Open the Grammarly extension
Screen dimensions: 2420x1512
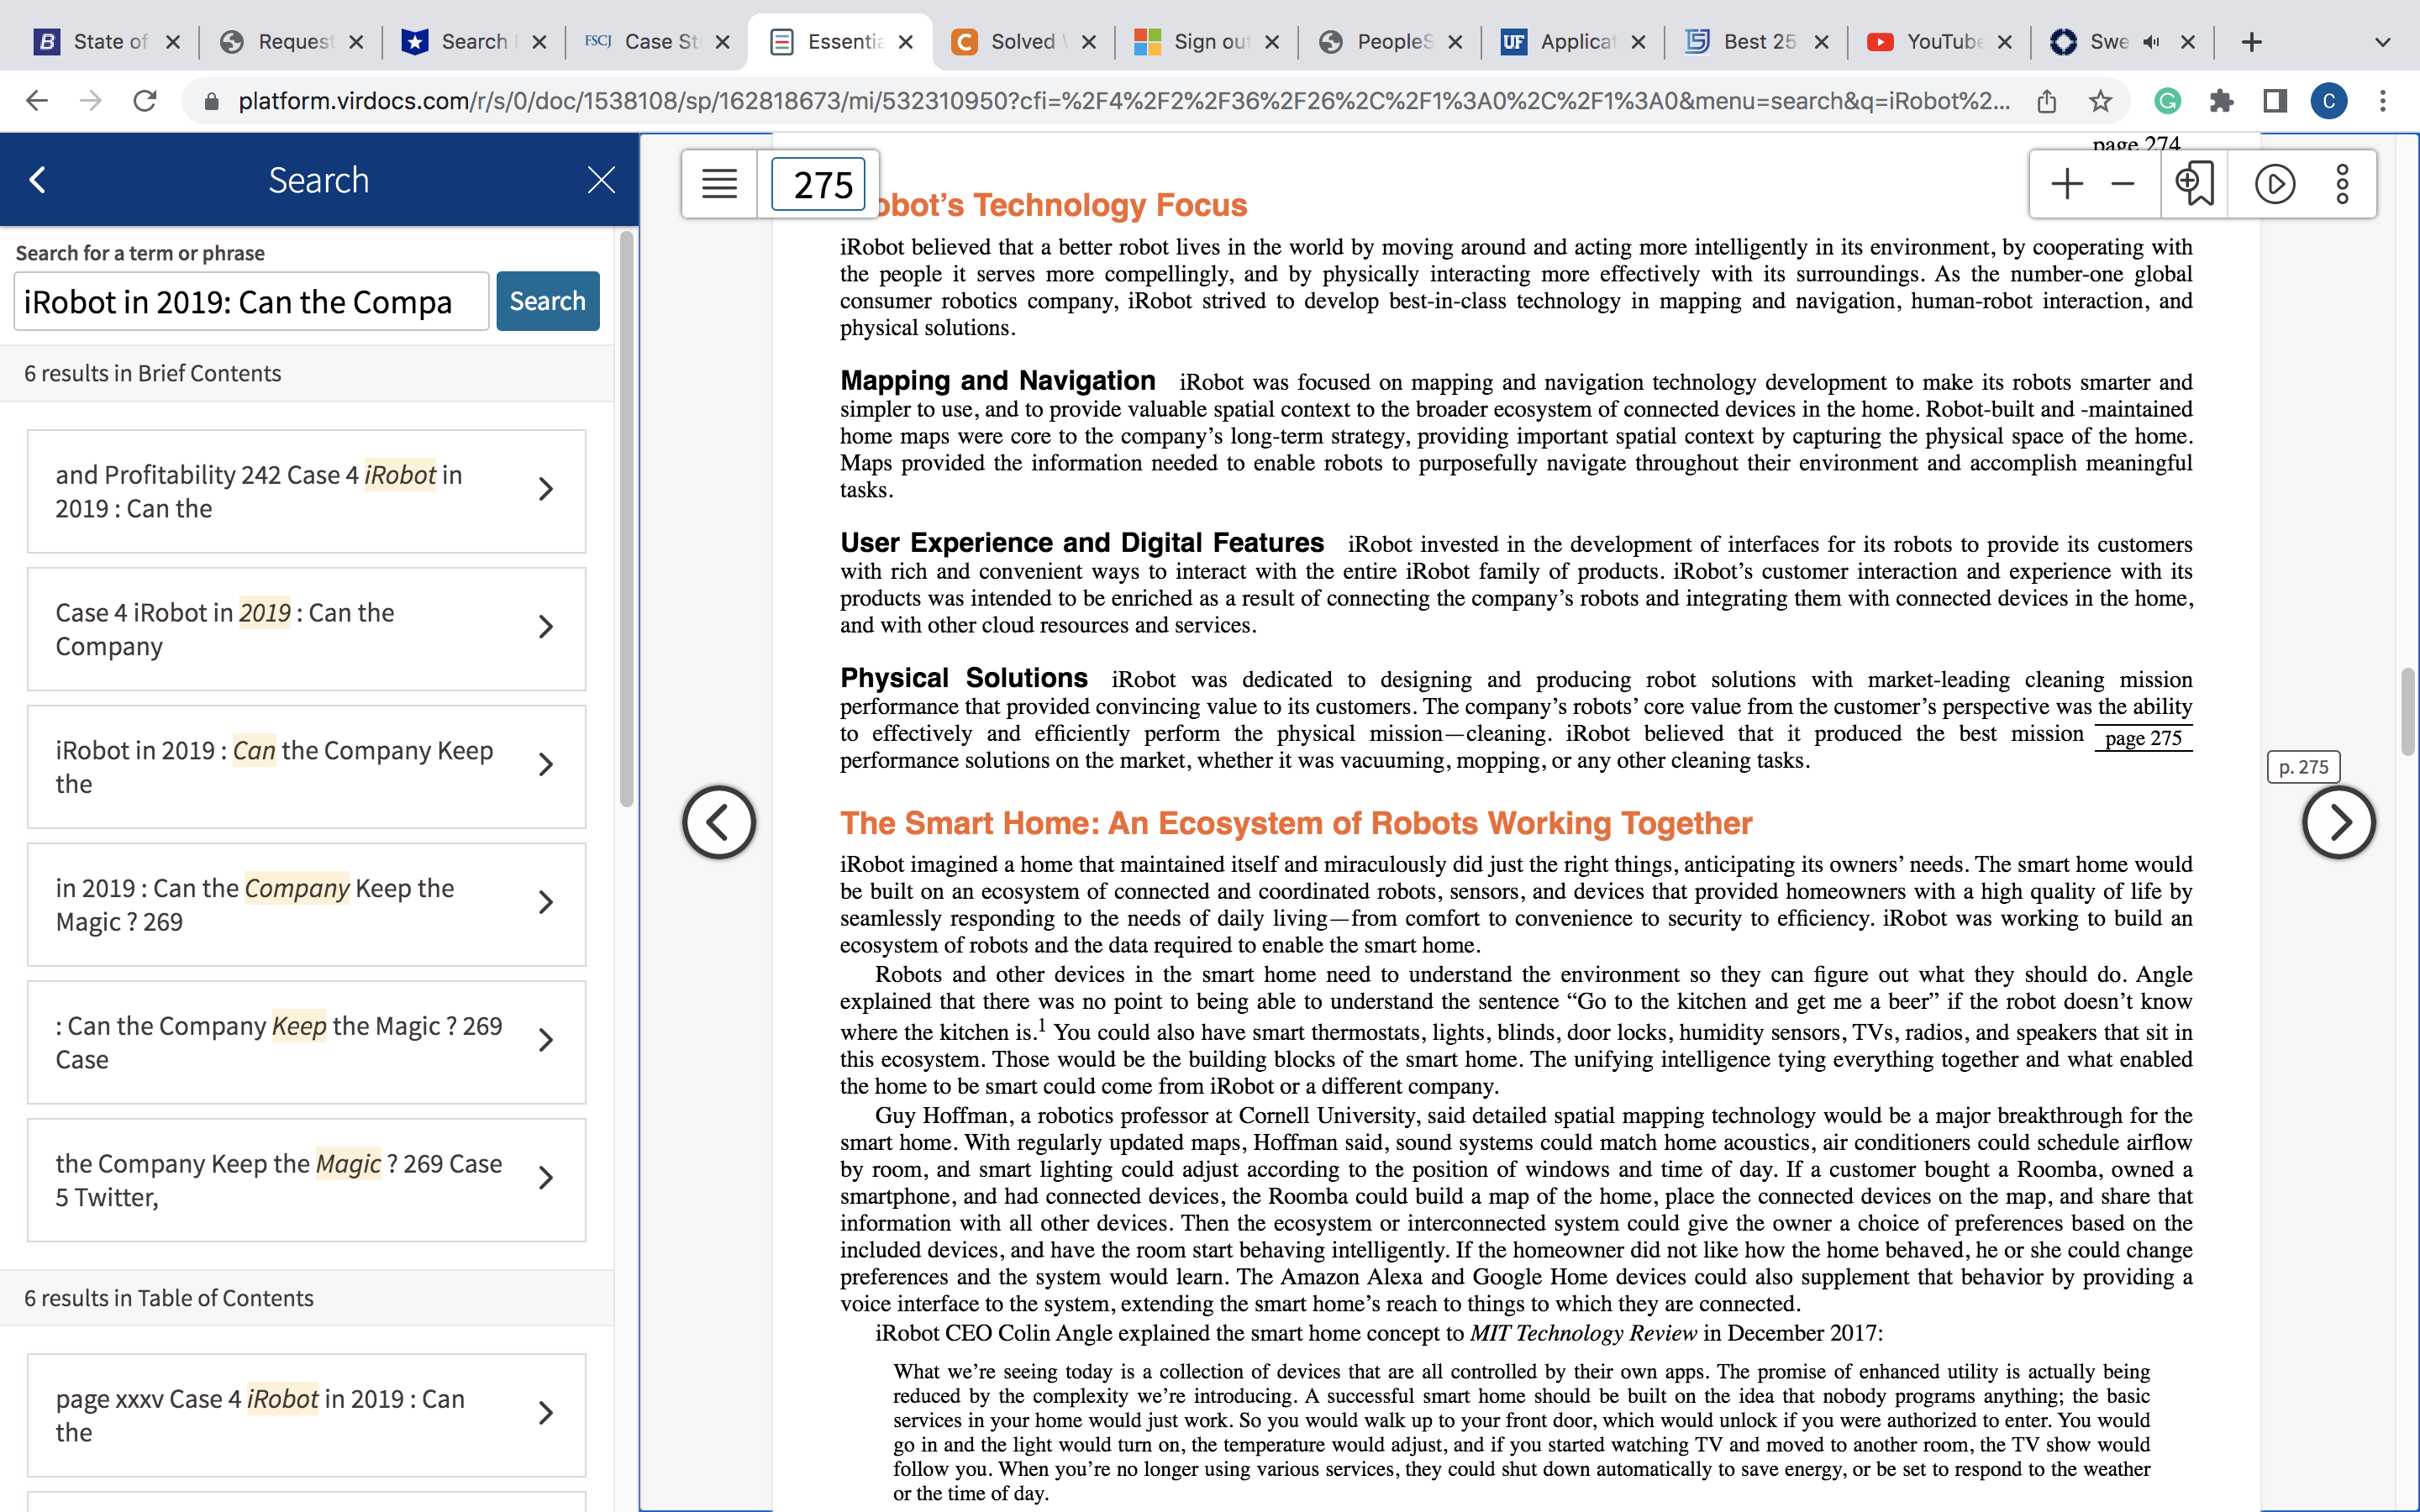tap(2167, 101)
